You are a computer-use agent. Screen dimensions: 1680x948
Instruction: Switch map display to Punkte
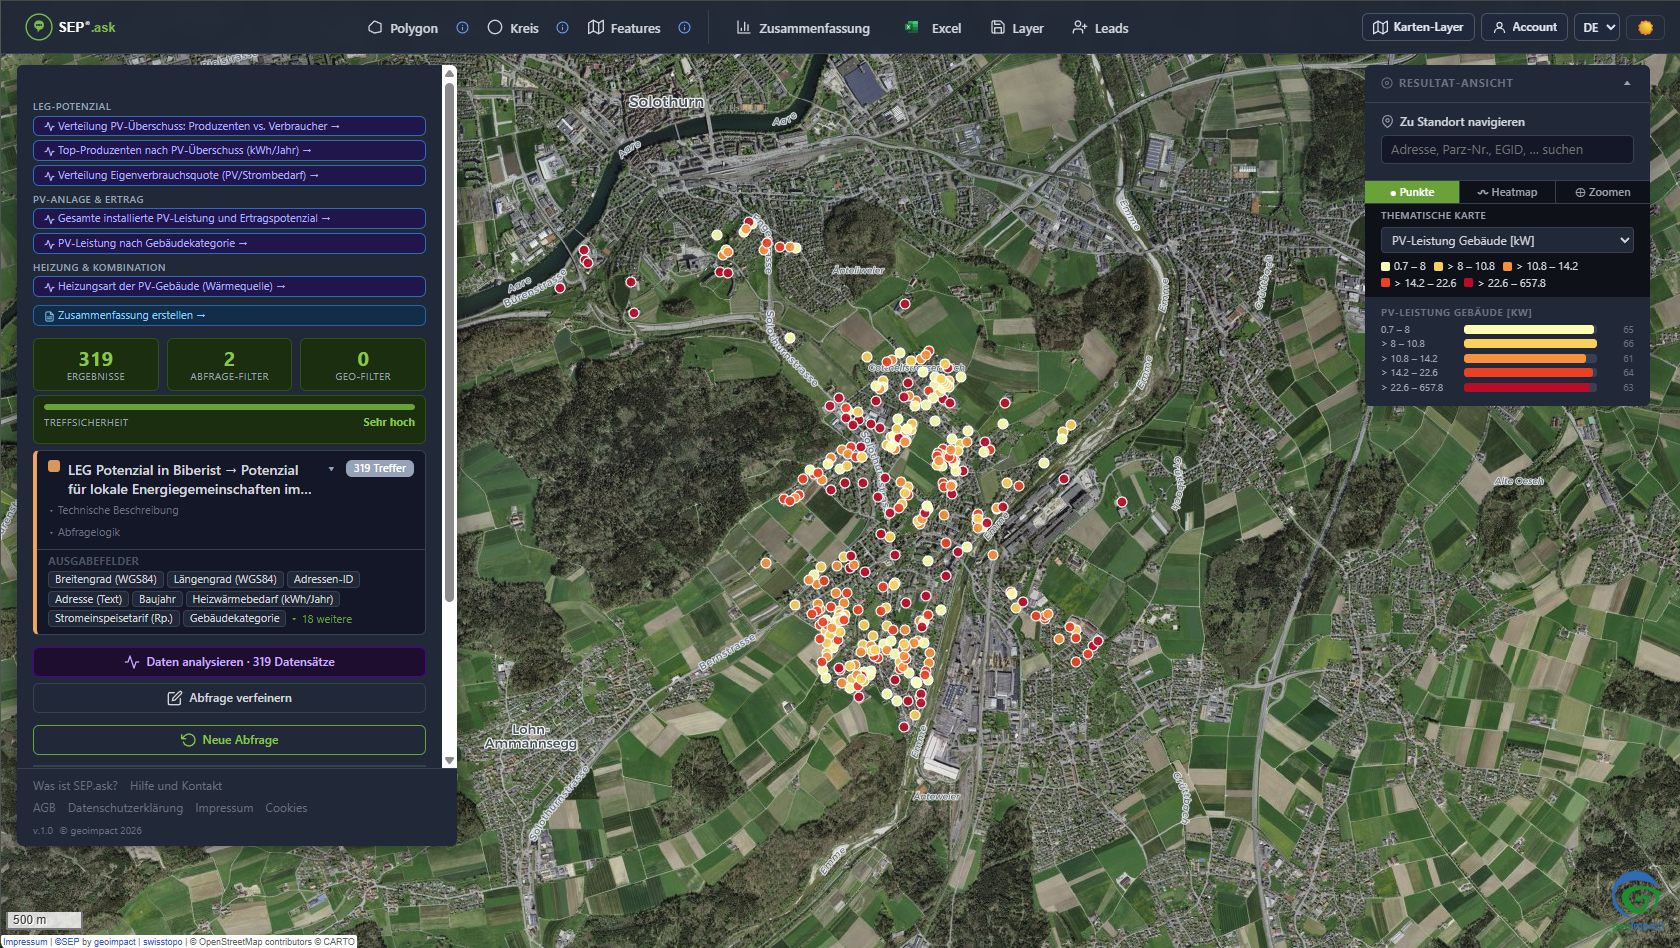pyautogui.click(x=1412, y=192)
